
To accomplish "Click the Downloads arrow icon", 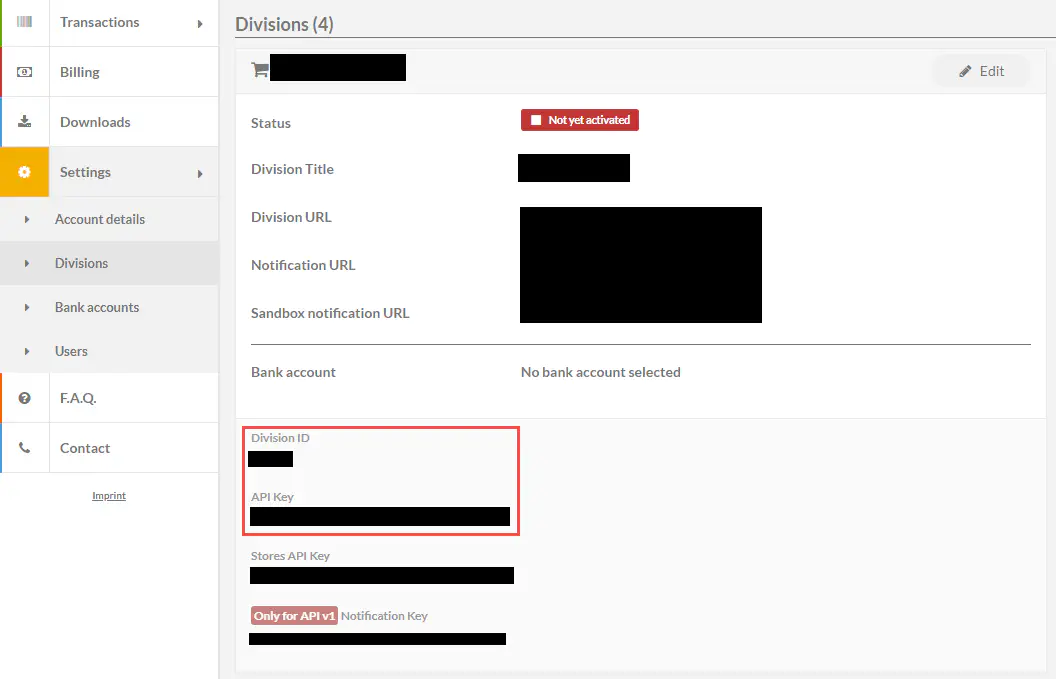I will coord(24,122).
